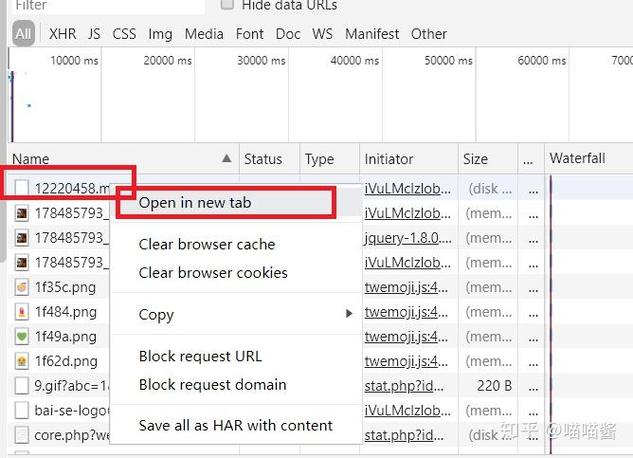The height and width of the screenshot is (458, 633).
Task: Select Open in new tab
Action: (x=195, y=203)
